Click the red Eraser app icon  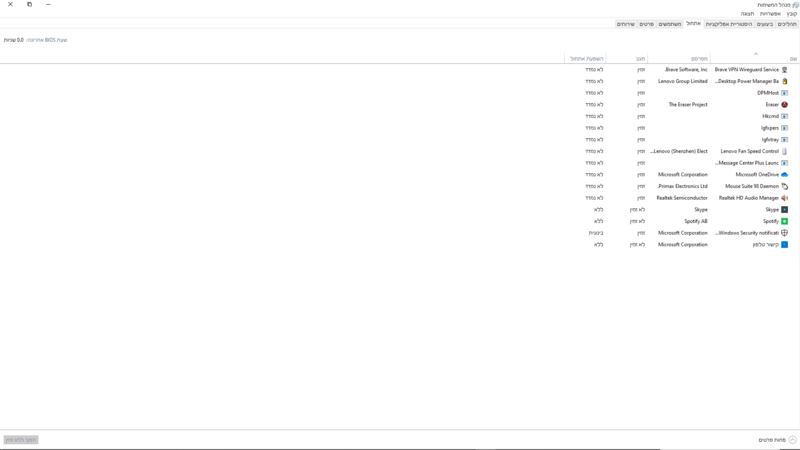click(785, 105)
